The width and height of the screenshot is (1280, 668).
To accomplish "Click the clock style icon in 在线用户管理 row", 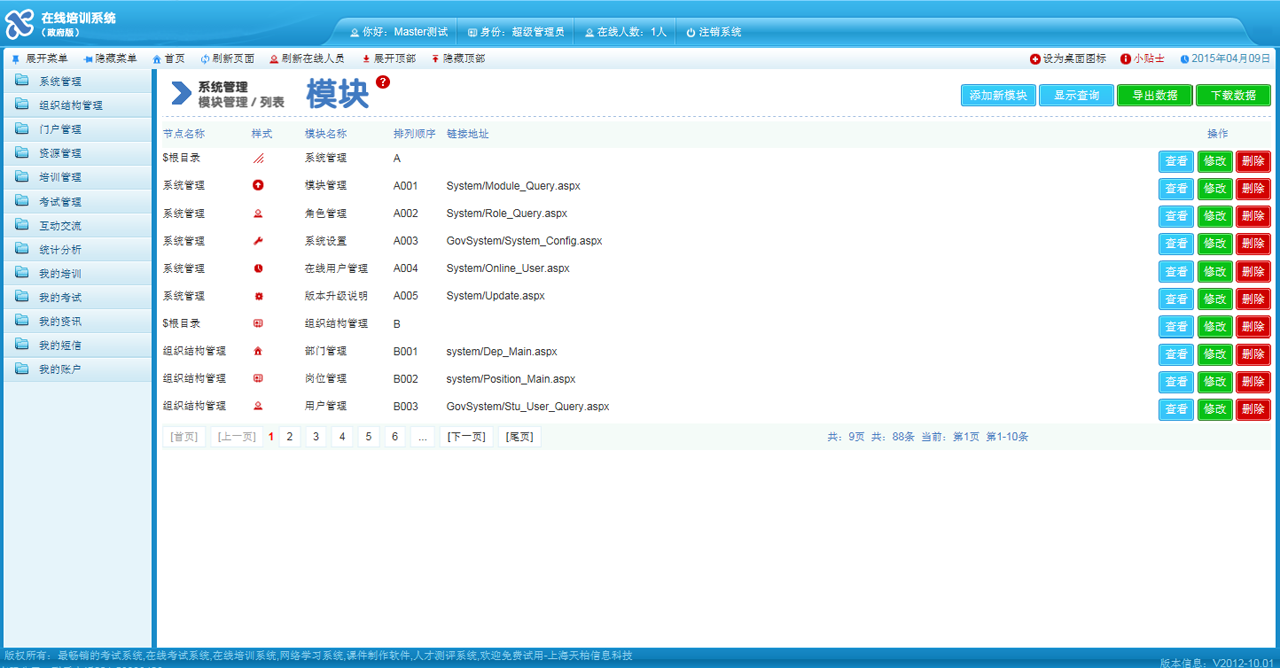I will coord(258,268).
